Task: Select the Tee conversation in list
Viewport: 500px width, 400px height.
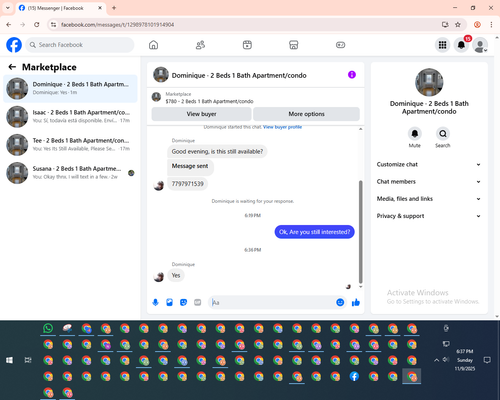Action: [70, 145]
